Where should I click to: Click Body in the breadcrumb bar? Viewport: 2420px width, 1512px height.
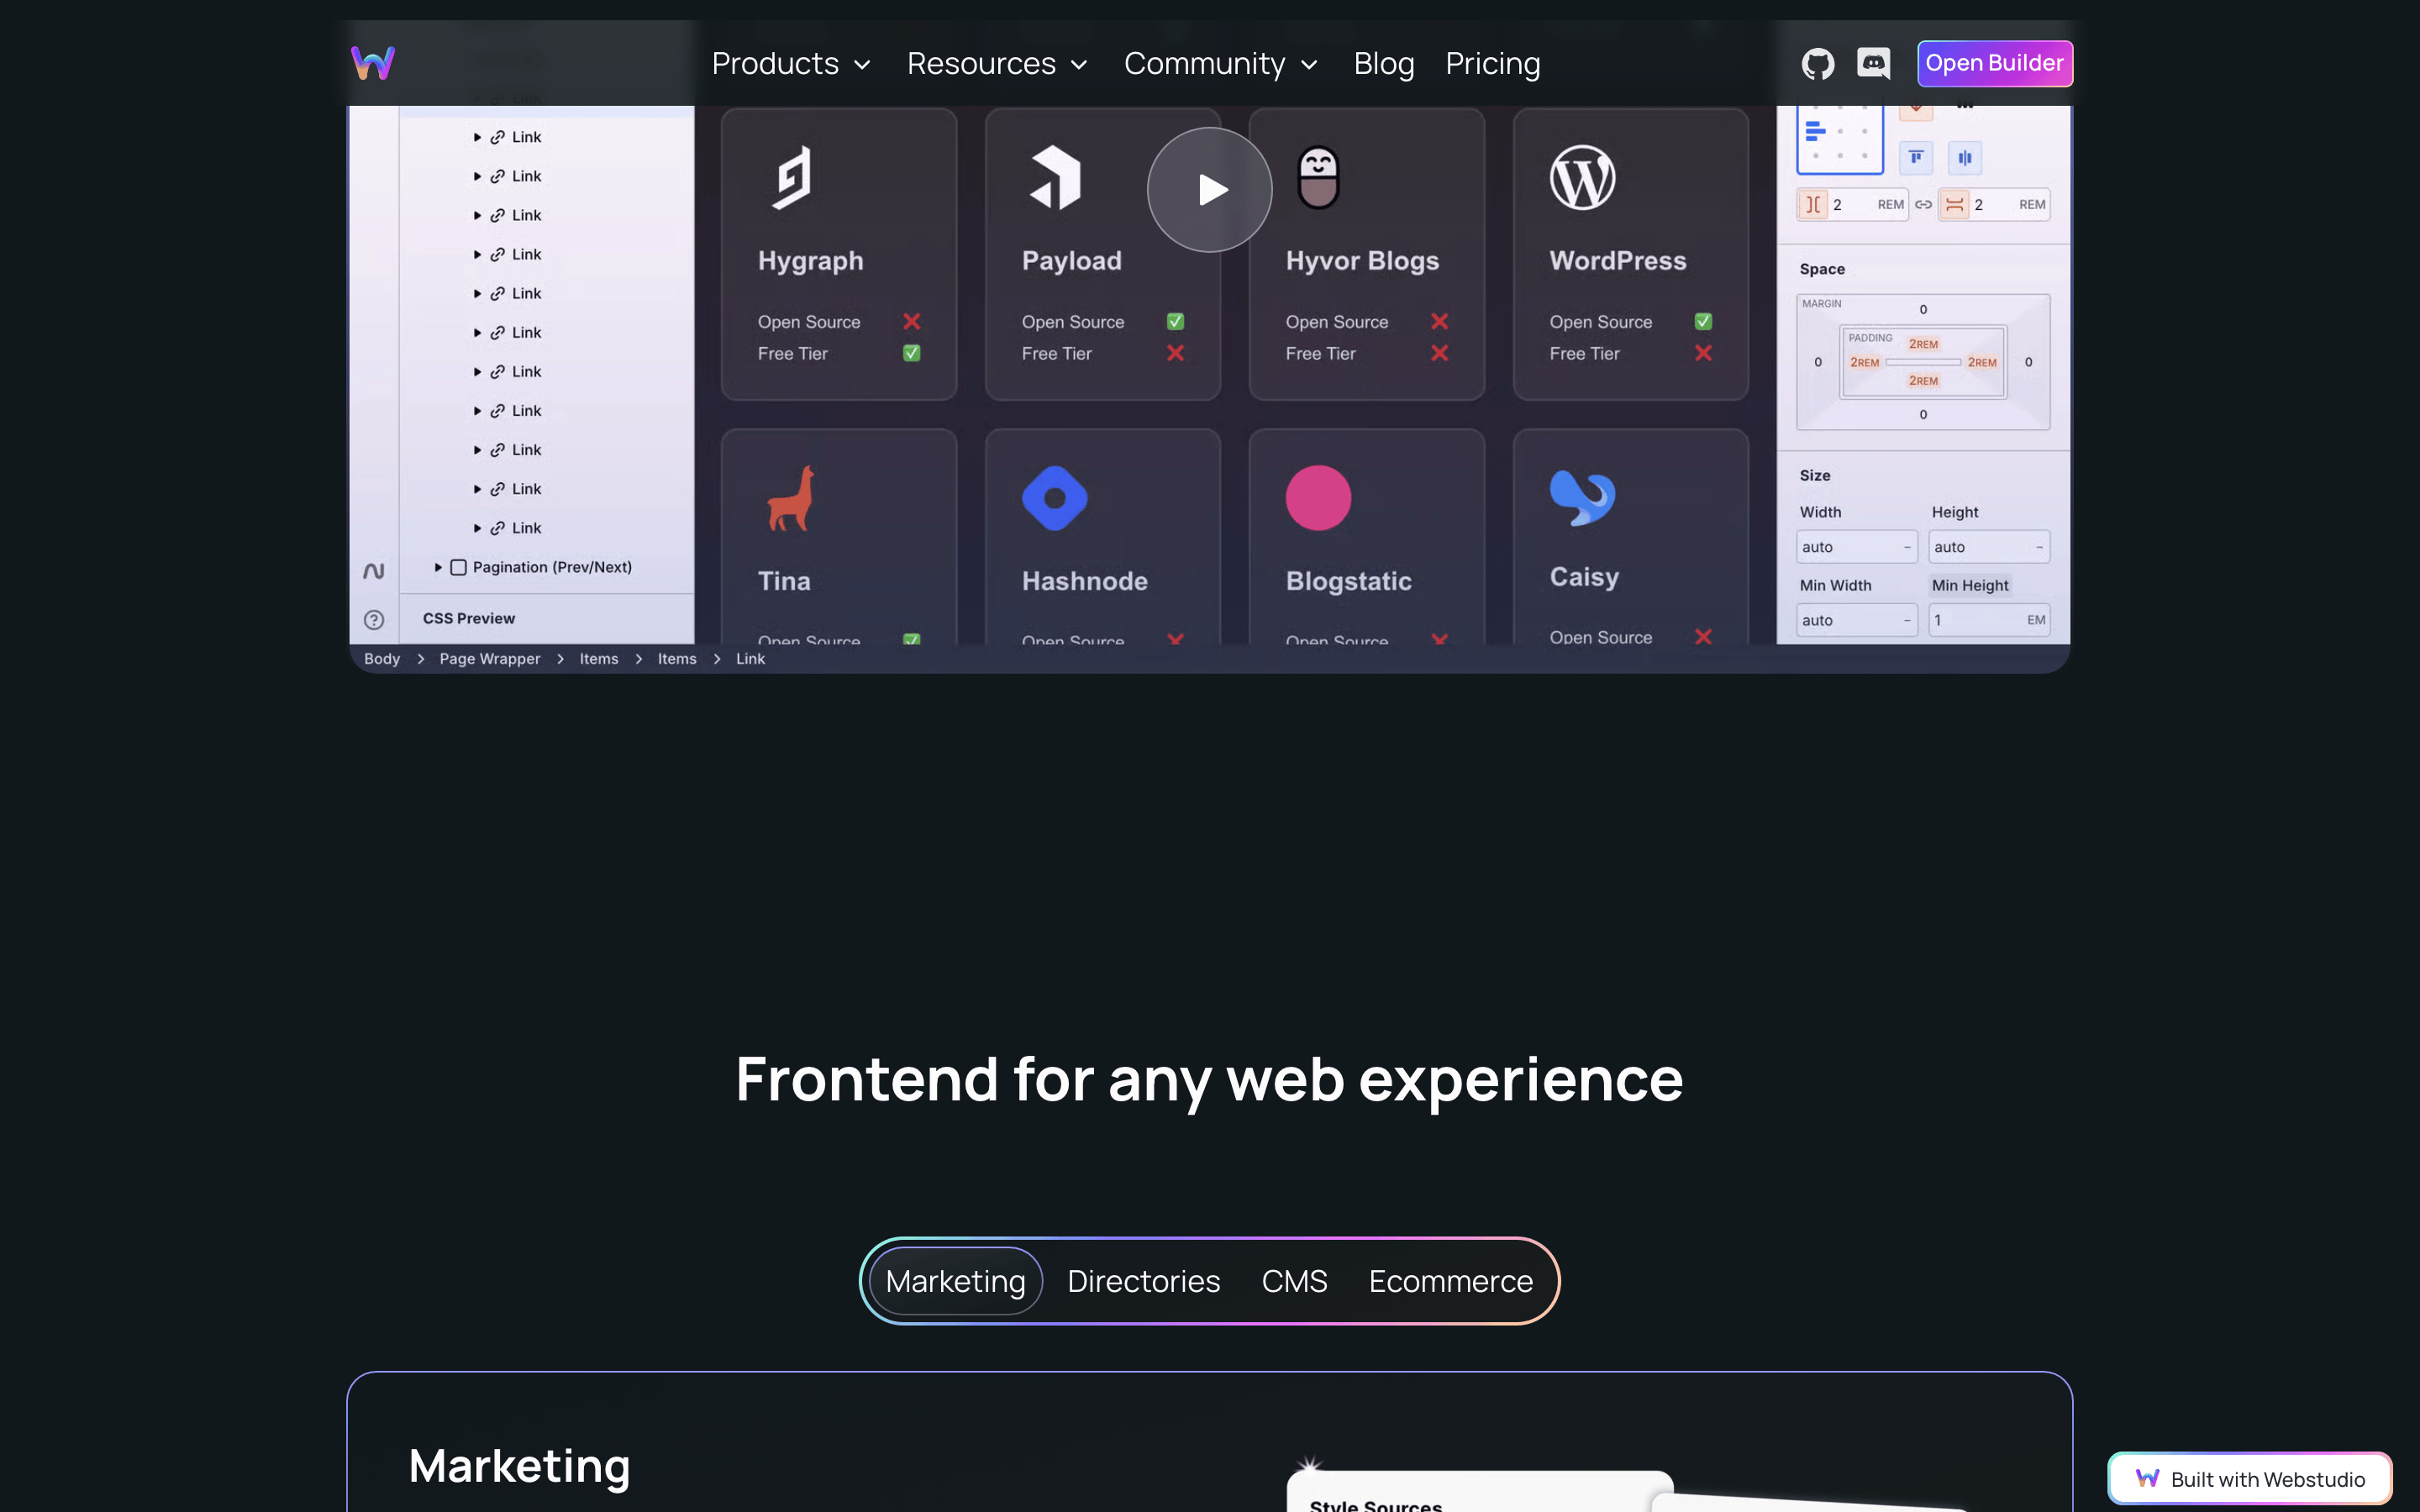[x=381, y=659]
